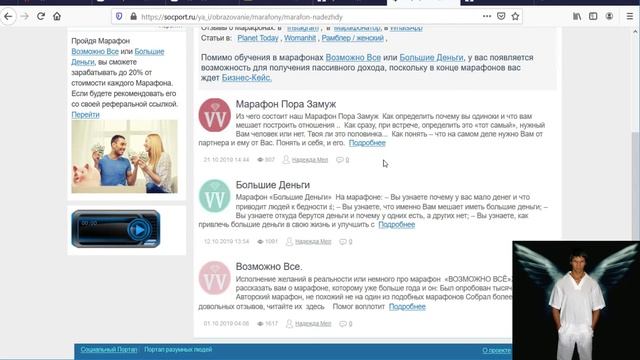Open author Надежда Мел under Возможно Все
Viewport: 640px width, 360px height.
pyautogui.click(x=313, y=324)
